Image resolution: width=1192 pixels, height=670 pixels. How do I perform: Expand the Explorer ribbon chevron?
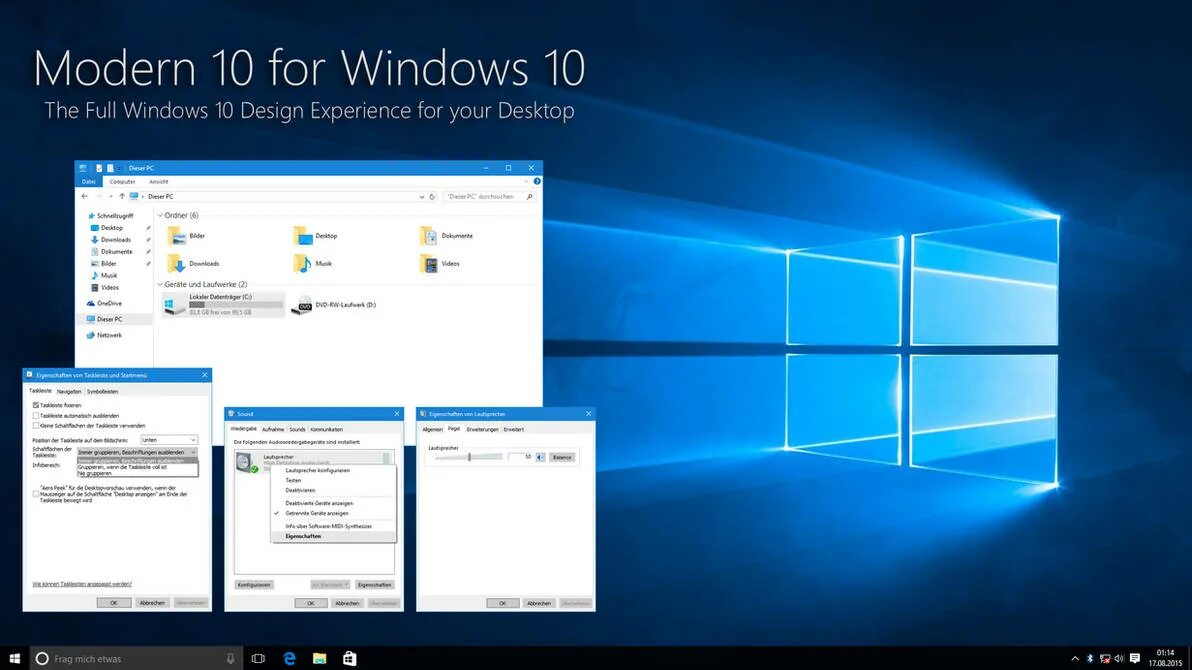click(525, 181)
